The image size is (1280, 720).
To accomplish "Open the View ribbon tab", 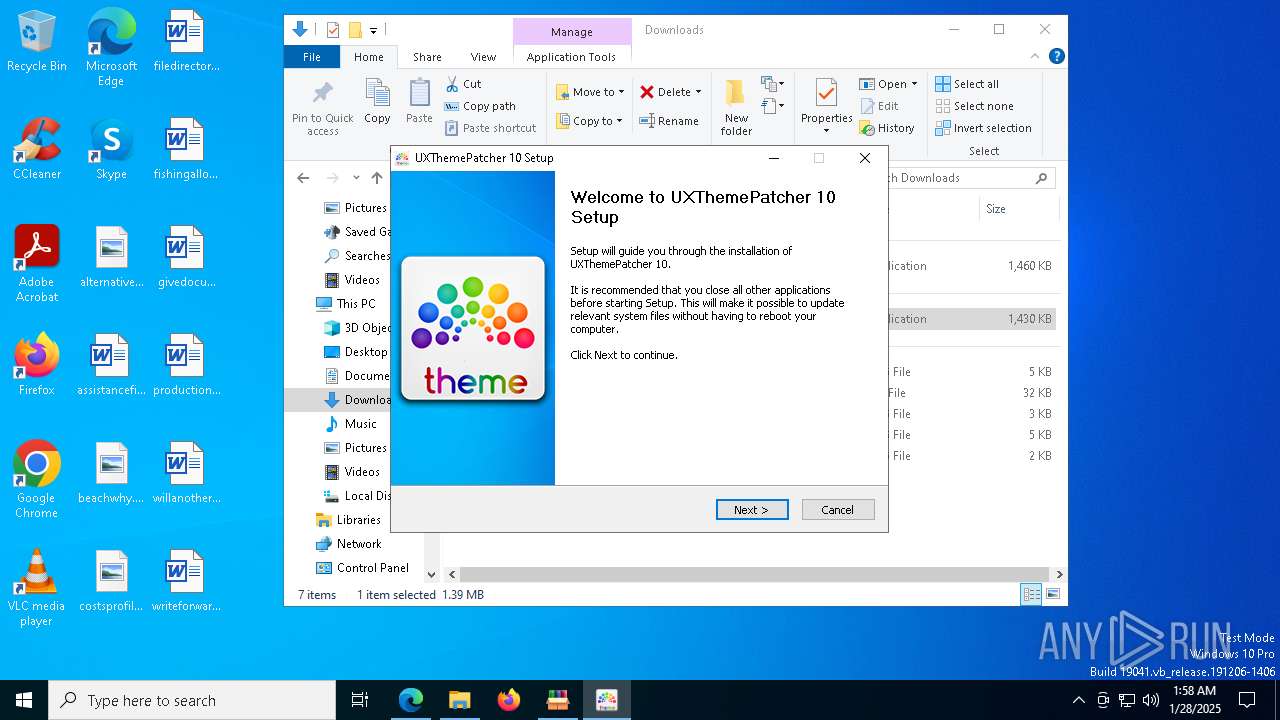I will click(483, 57).
